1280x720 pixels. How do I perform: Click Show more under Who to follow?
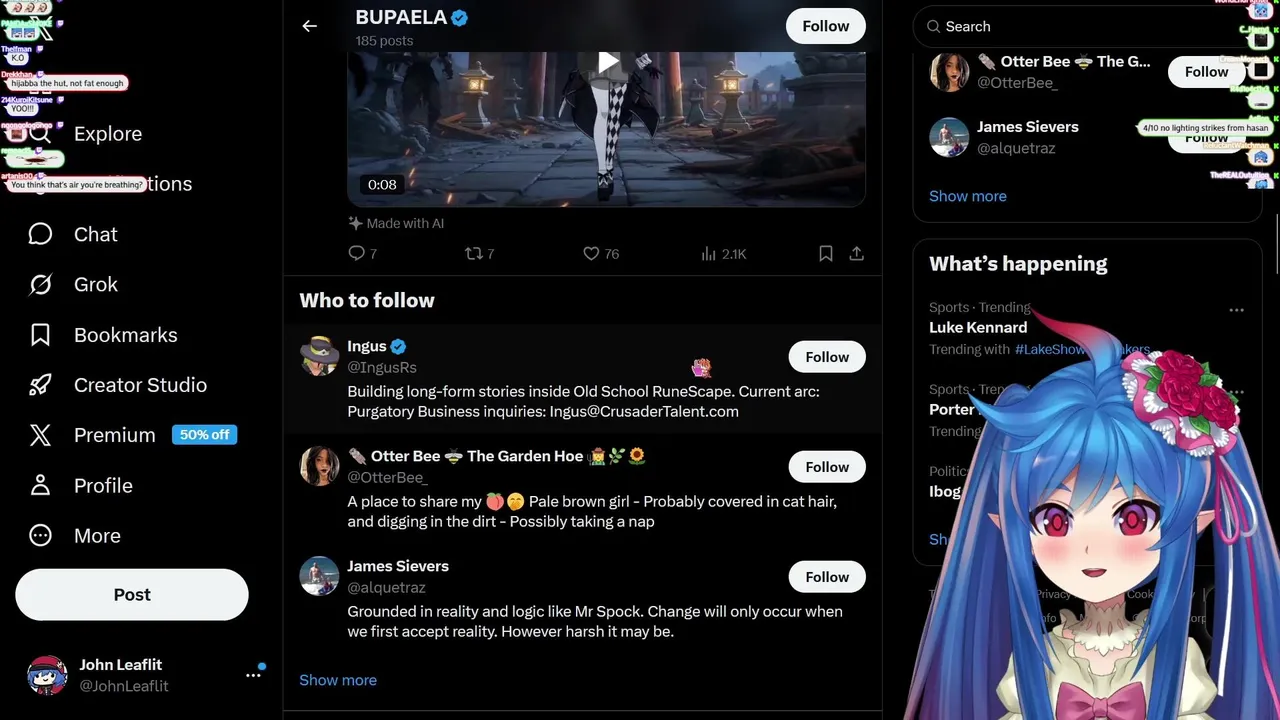coord(338,680)
